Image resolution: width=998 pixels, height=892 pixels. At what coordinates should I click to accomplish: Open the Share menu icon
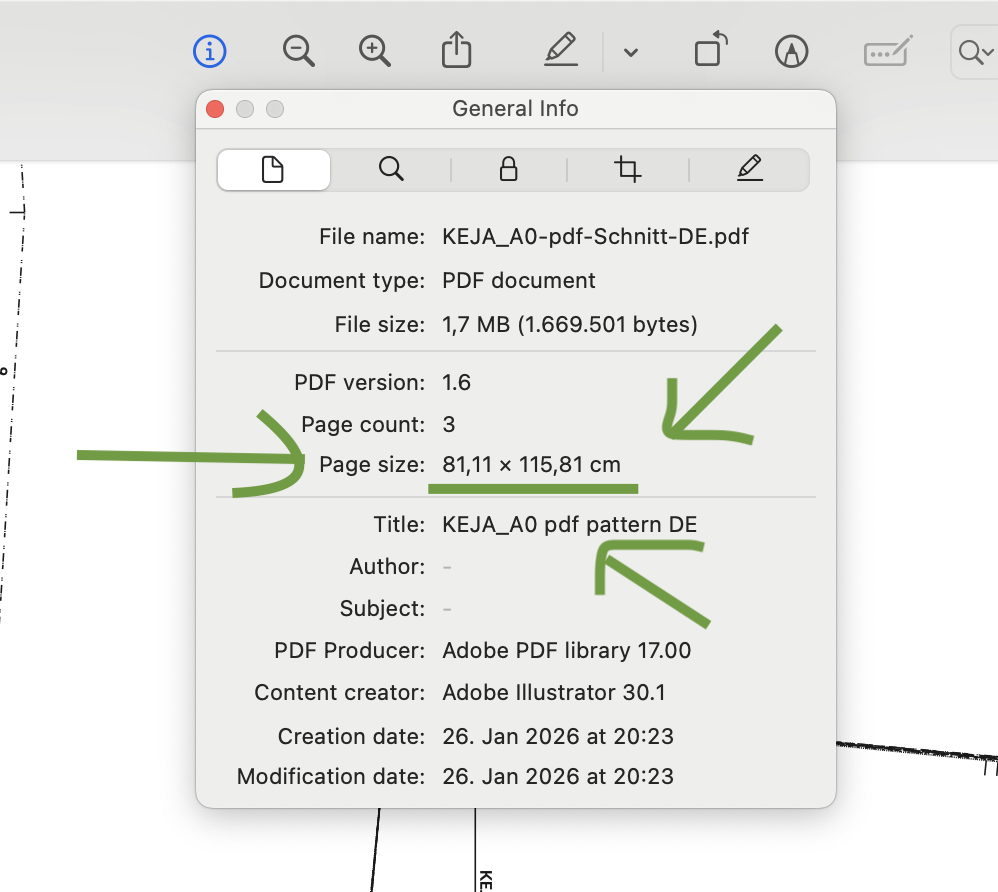pos(456,51)
